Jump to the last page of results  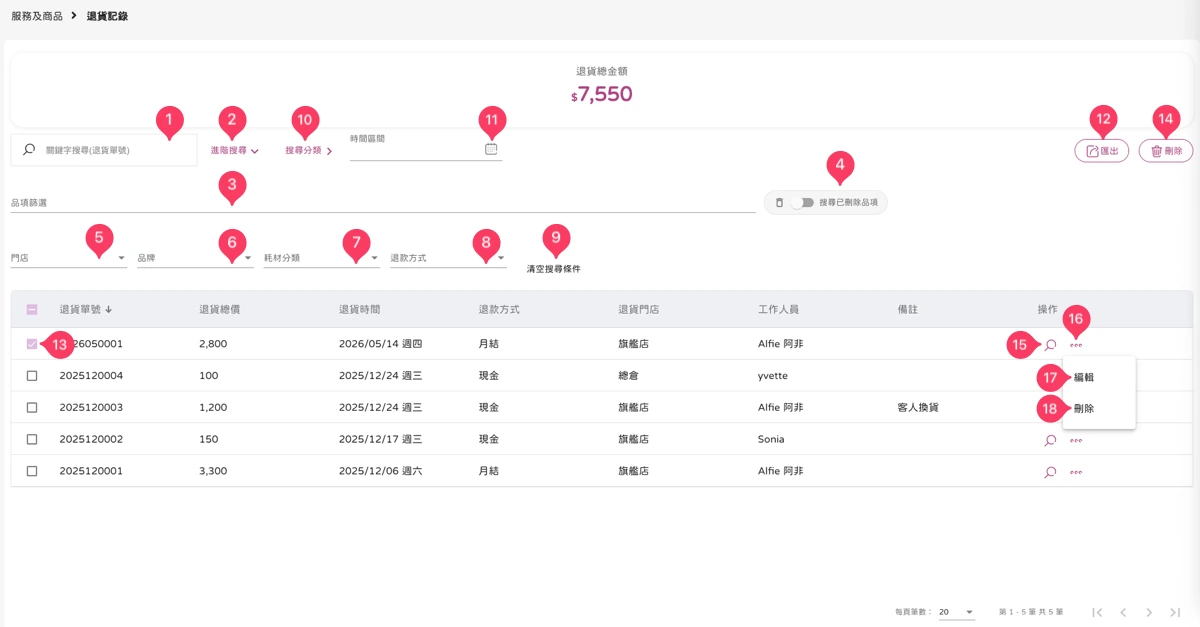1175,612
